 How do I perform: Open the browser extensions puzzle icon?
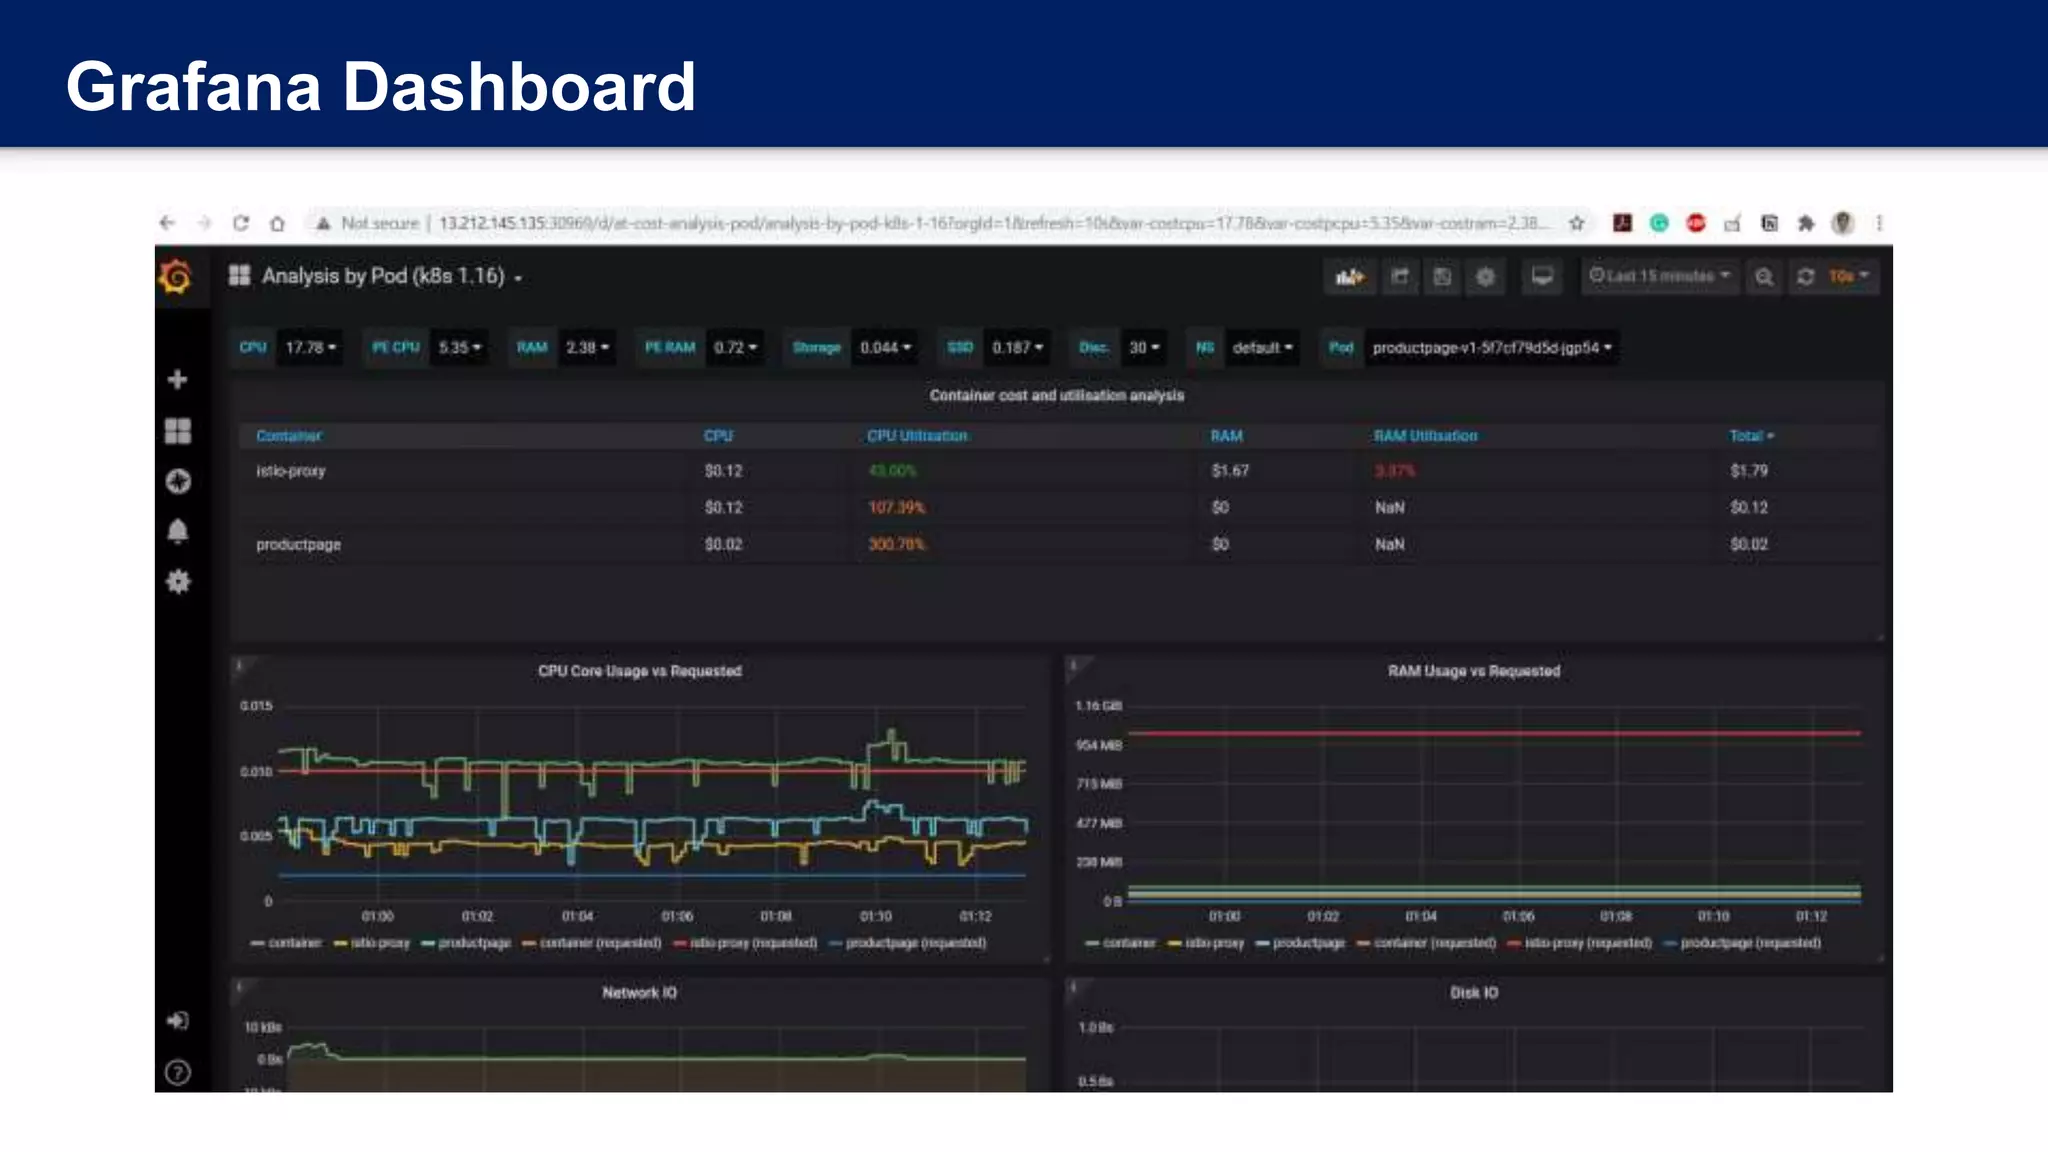tap(1806, 223)
